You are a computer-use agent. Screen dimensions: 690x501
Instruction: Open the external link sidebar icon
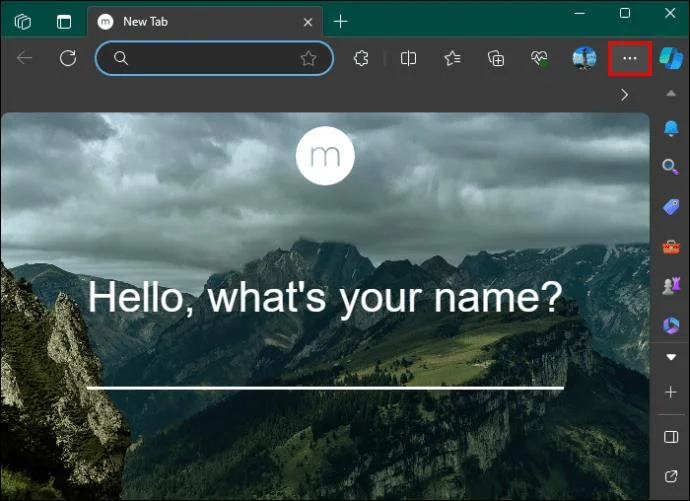[671, 475]
